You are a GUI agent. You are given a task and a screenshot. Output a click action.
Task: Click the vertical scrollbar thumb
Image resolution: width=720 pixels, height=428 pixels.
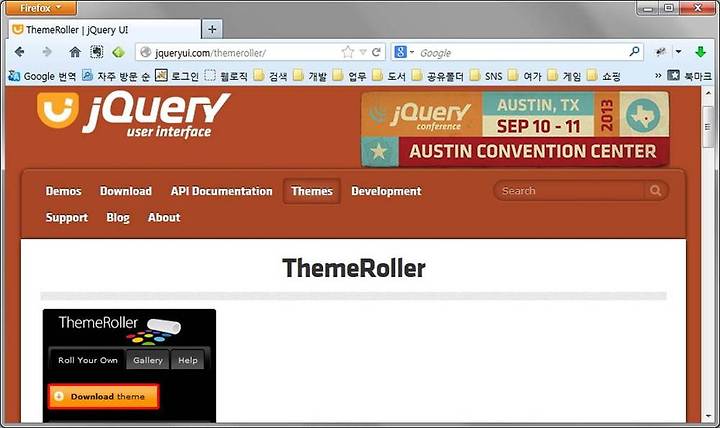tap(708, 127)
